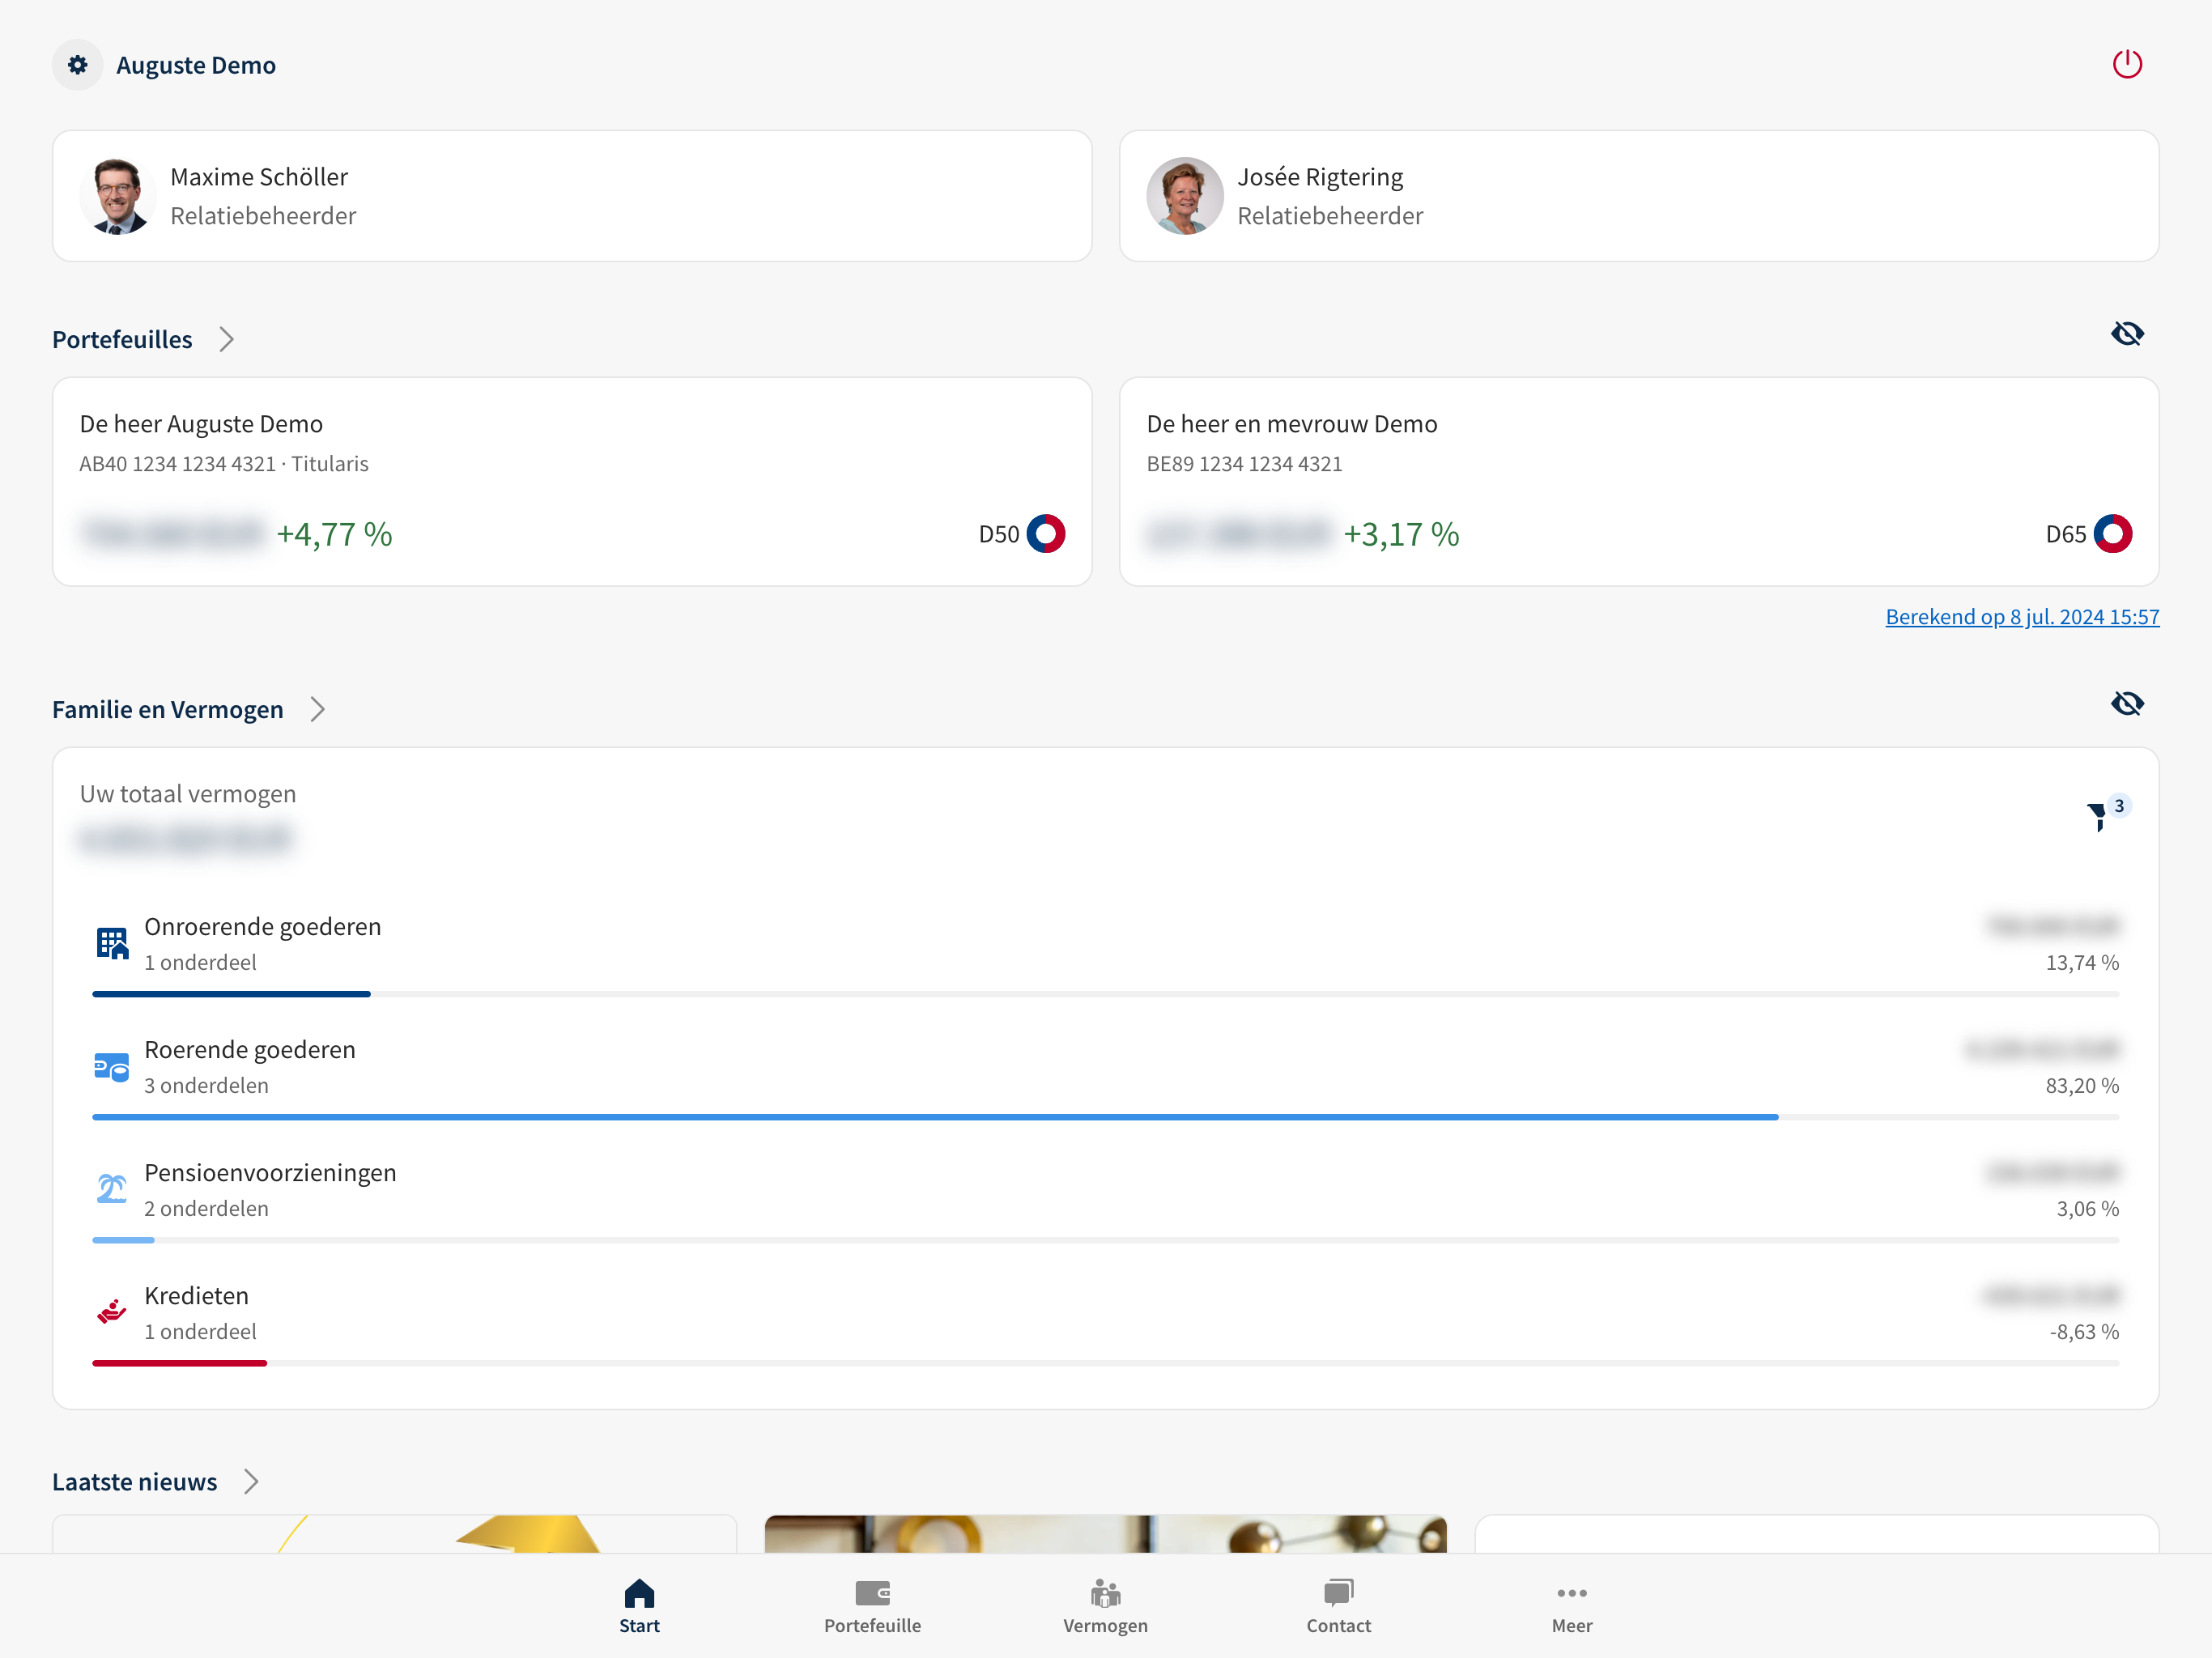Expand the Portefeuilles section chevron
Image resolution: width=2212 pixels, height=1658 pixels.
(x=227, y=340)
